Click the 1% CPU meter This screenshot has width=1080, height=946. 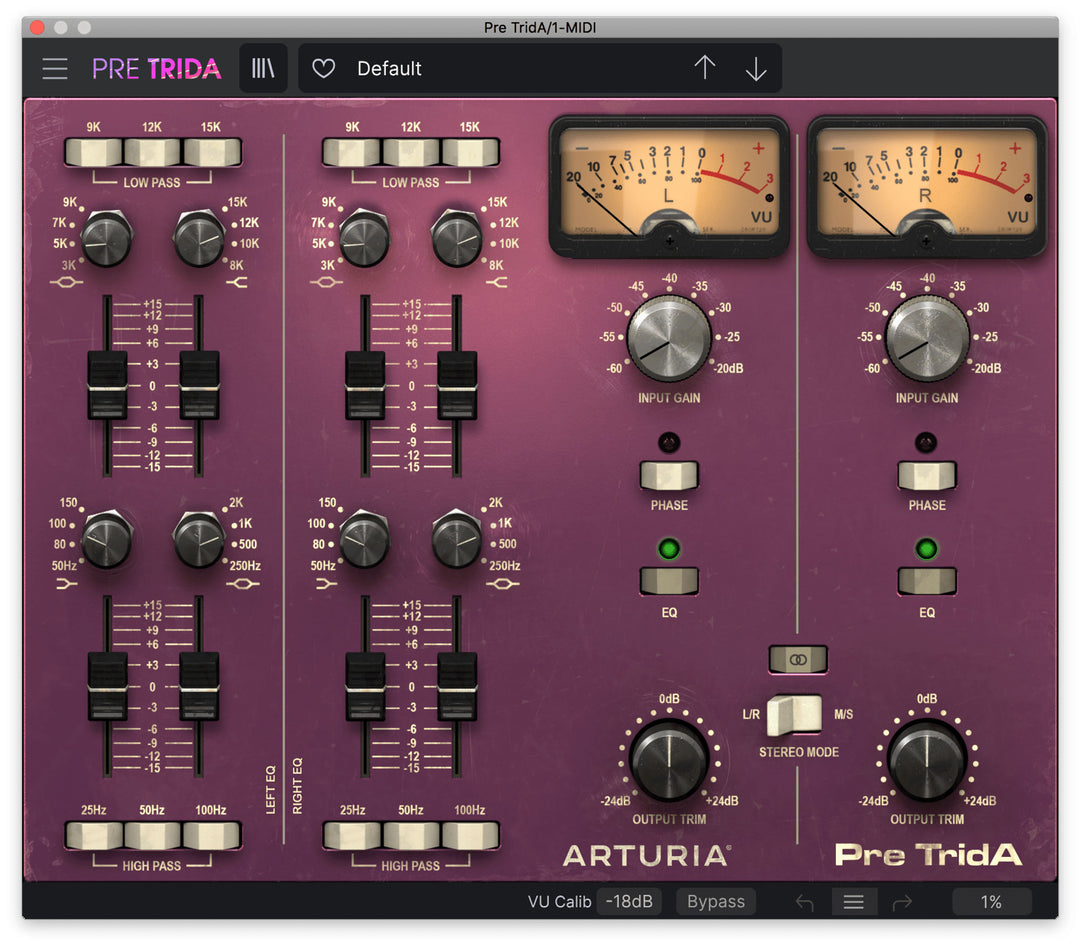pyautogui.click(x=991, y=901)
